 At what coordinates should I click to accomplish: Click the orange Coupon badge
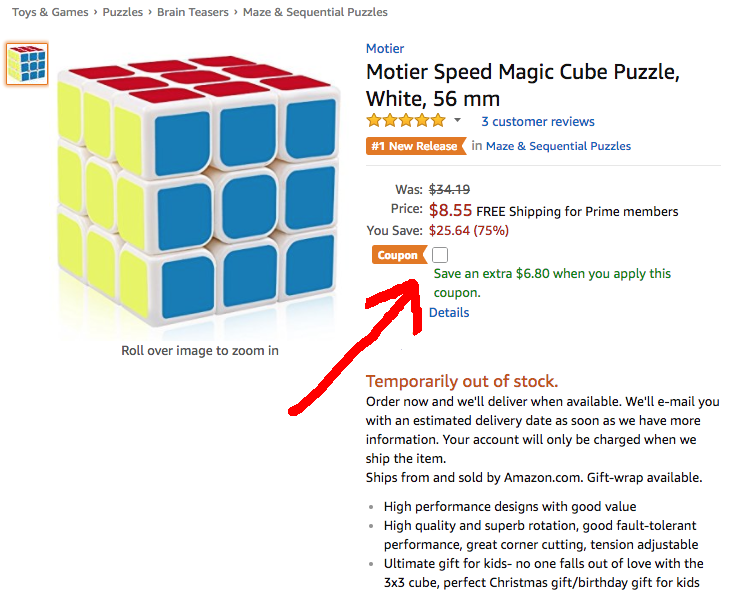pos(399,255)
